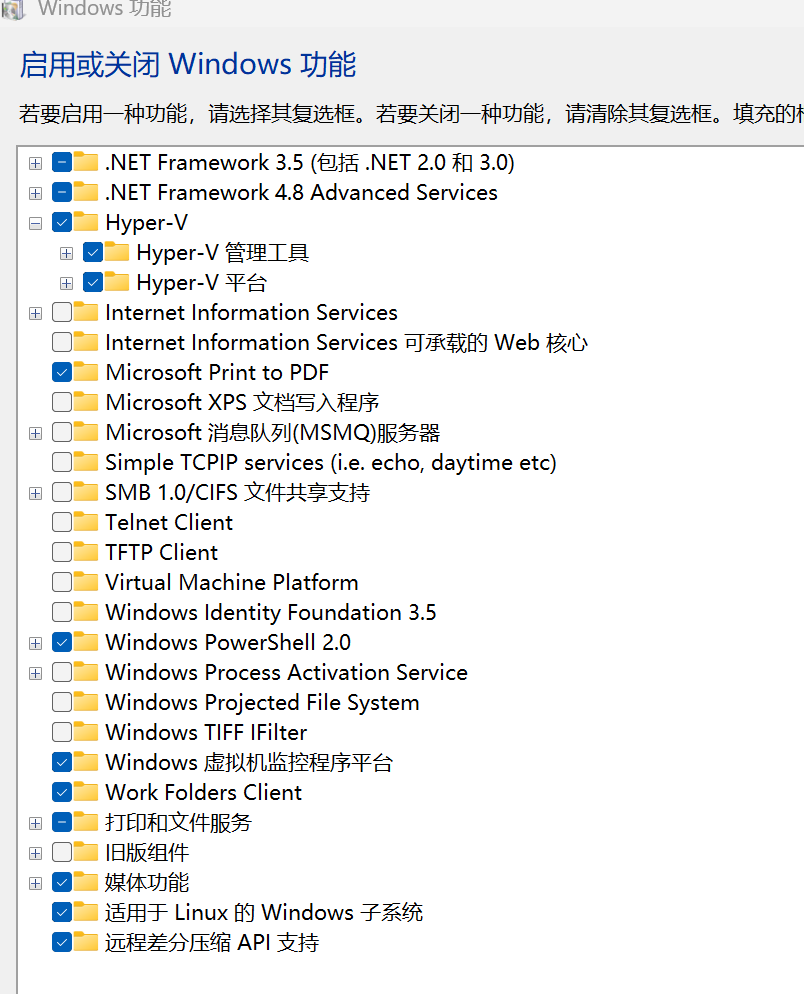The width and height of the screenshot is (804, 994).
Task: Expand .NET Framework 3.5 node
Action: click(x=36, y=164)
